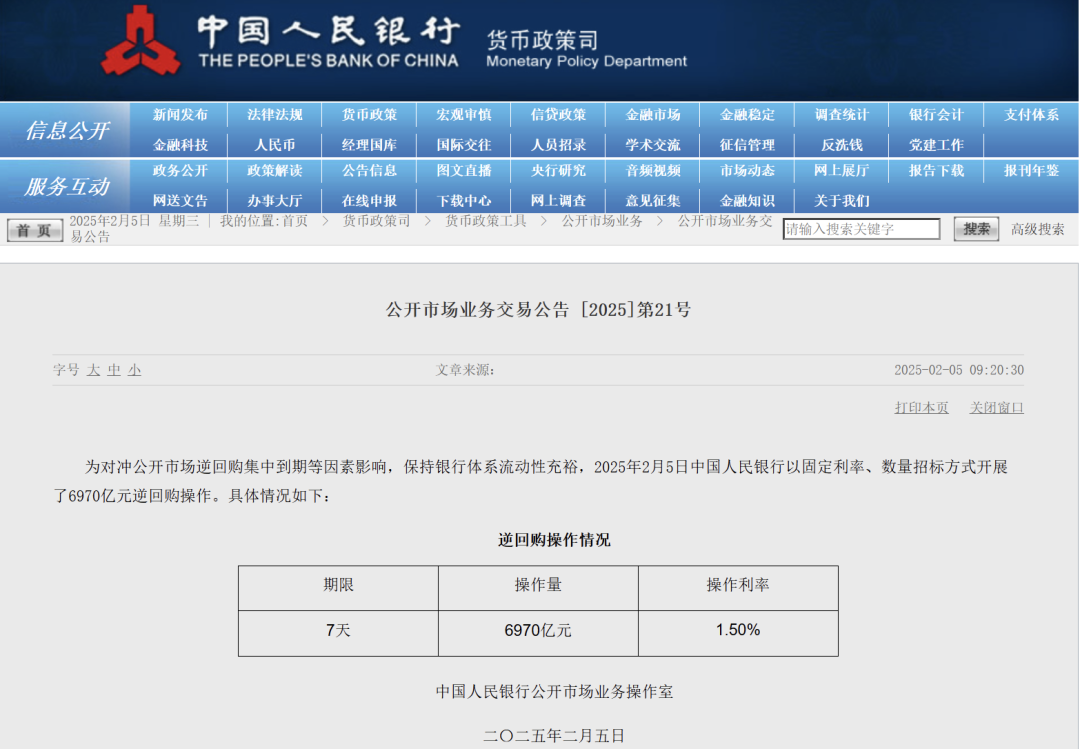This screenshot has height=749, width=1080.
Task: Open the 新闻发布 navigation item
Action: (x=180, y=115)
